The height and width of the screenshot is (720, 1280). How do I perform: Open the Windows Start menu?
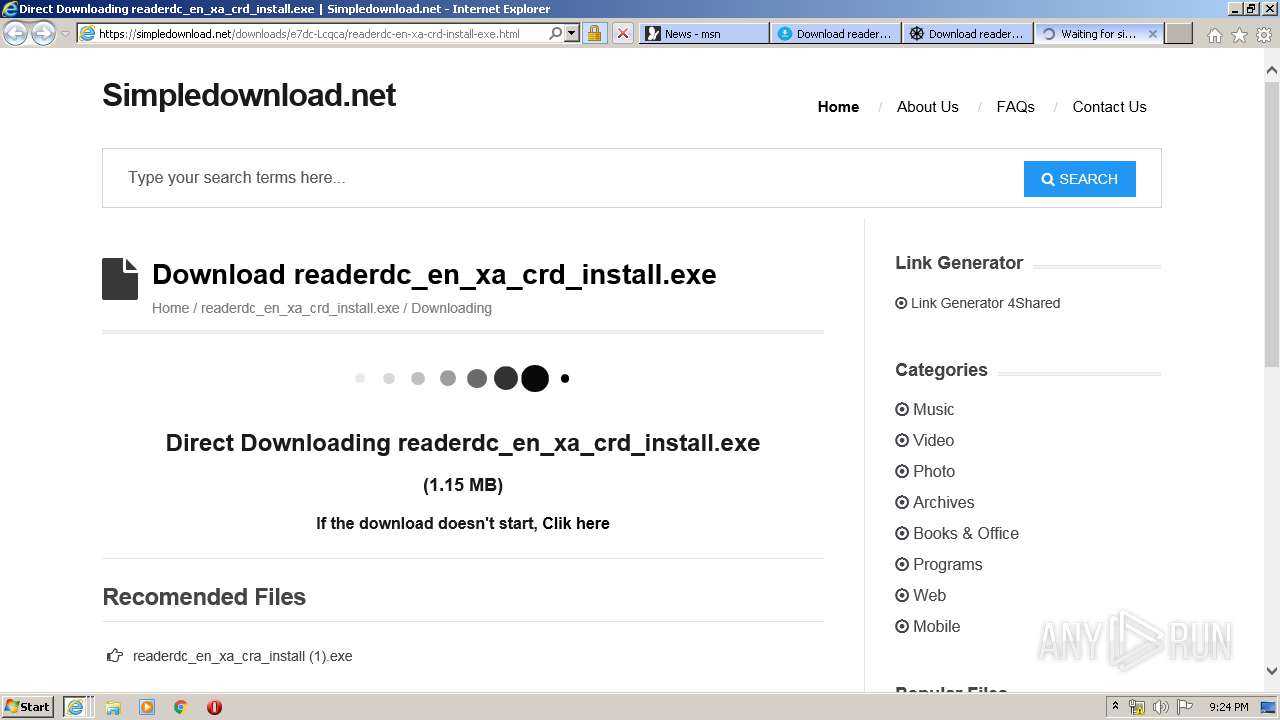(28, 706)
